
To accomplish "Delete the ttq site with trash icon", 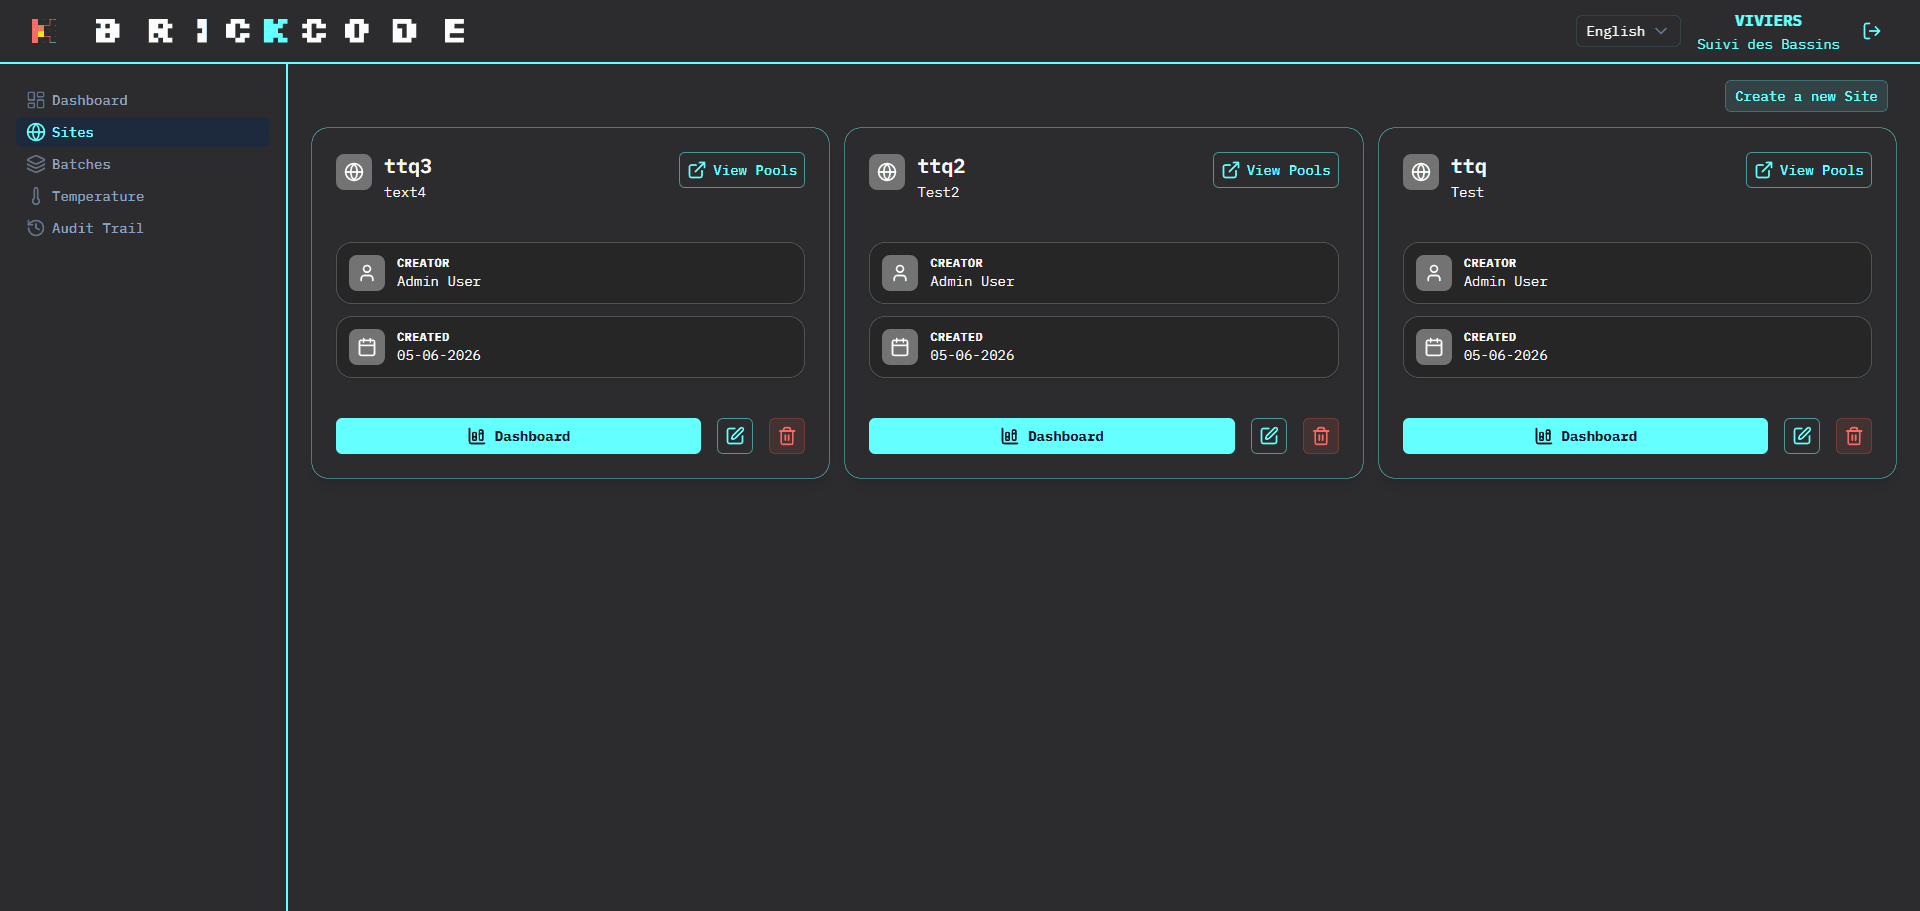I will click(x=1854, y=436).
